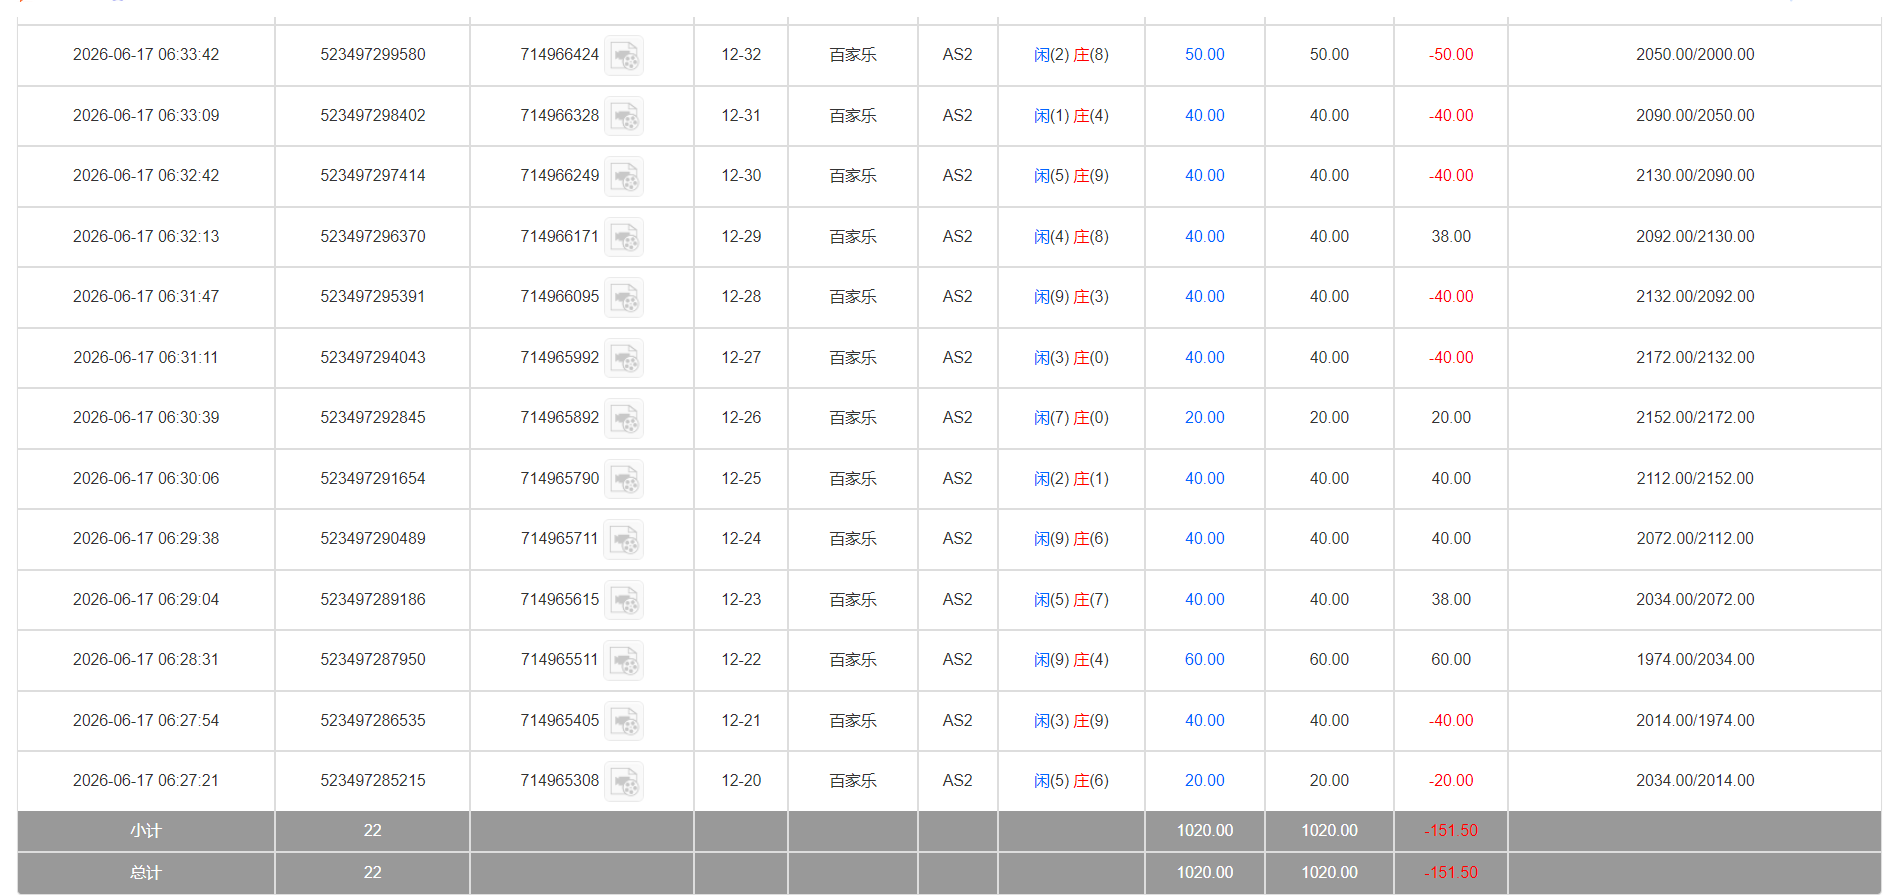Click result 闲(3) 庄(0) in 12-27 row
This screenshot has width=1895, height=895.
point(1071,358)
